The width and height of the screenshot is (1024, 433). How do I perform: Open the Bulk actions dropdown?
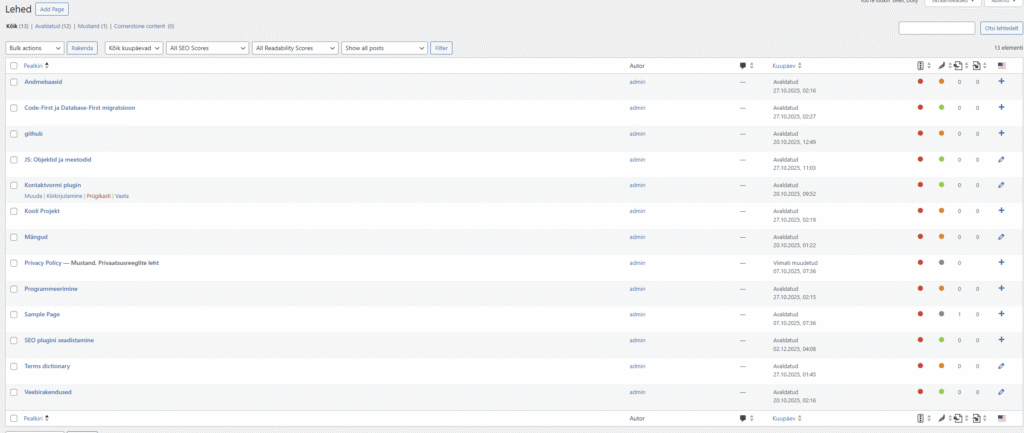tap(35, 47)
